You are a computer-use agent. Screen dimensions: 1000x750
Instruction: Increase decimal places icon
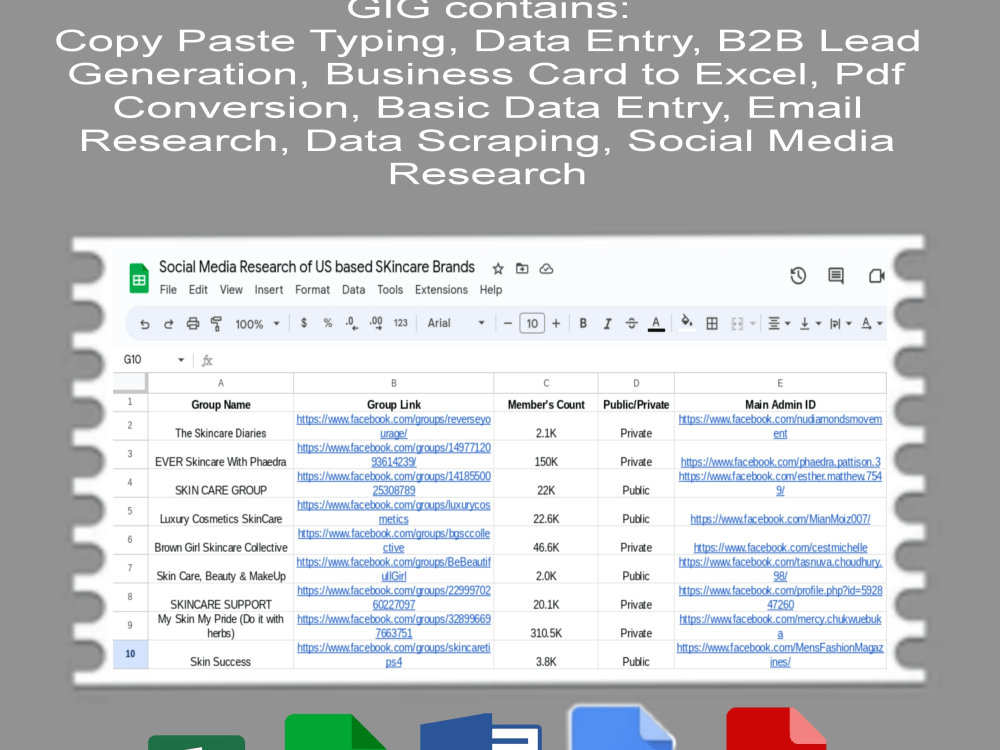pyautogui.click(x=376, y=323)
